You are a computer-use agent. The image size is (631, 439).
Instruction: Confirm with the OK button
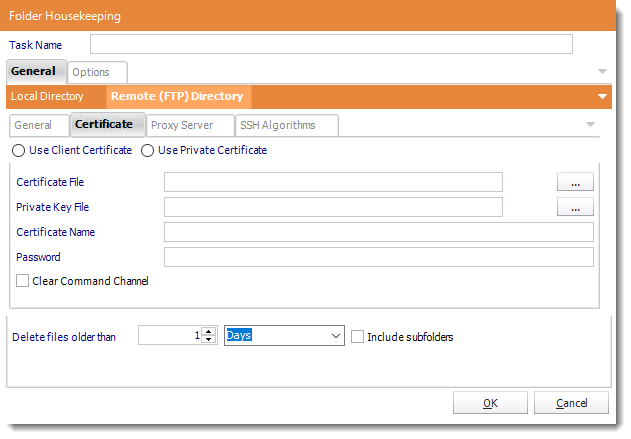click(490, 403)
